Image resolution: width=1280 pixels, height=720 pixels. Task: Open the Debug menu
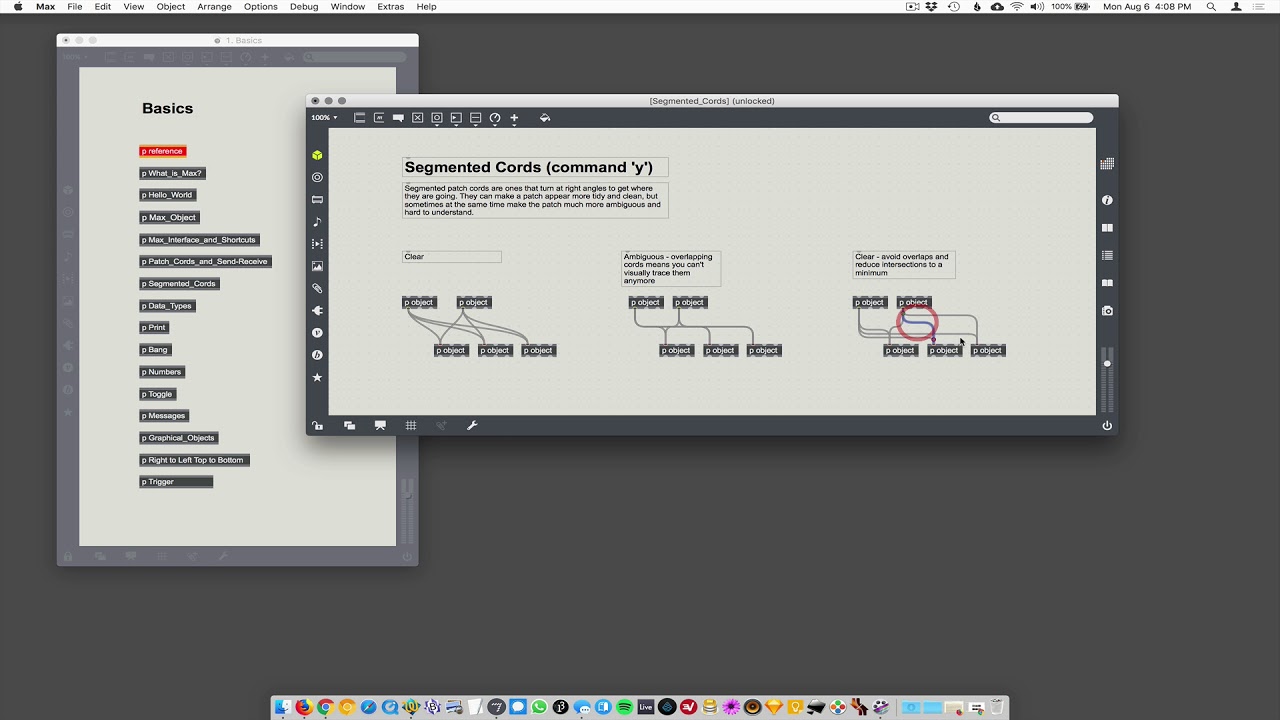click(x=304, y=7)
